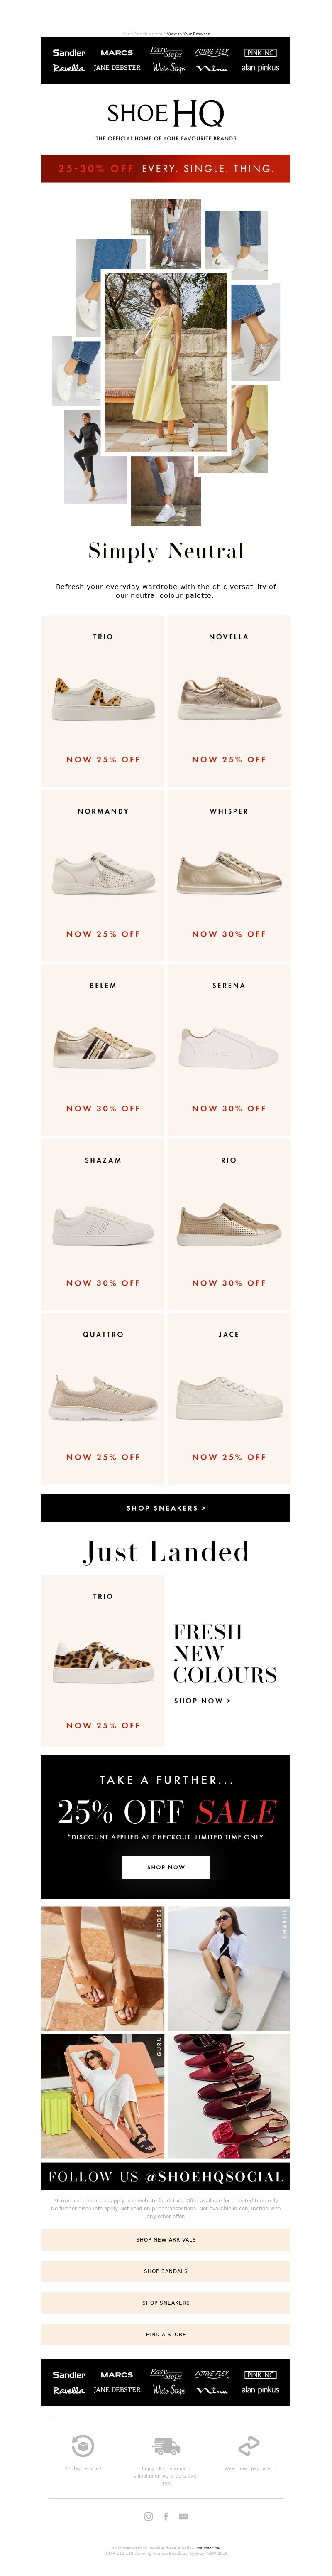Click the 21 day returns icon
The height and width of the screenshot is (2576, 332).
[x=83, y=2446]
